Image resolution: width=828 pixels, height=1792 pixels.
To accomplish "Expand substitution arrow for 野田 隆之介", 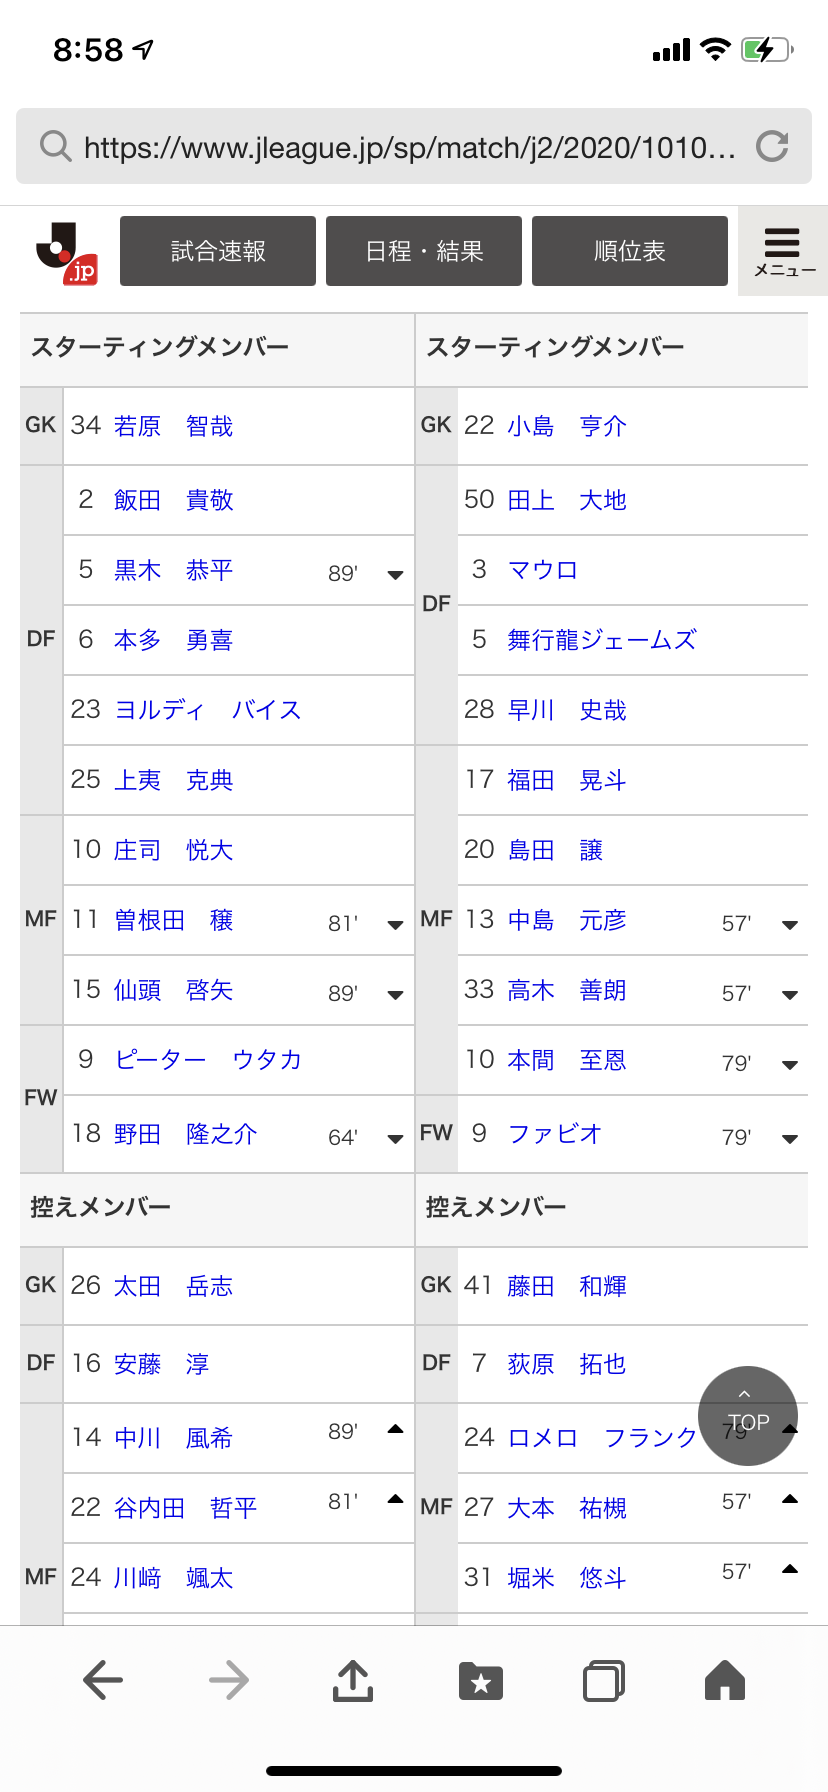I will (395, 1138).
